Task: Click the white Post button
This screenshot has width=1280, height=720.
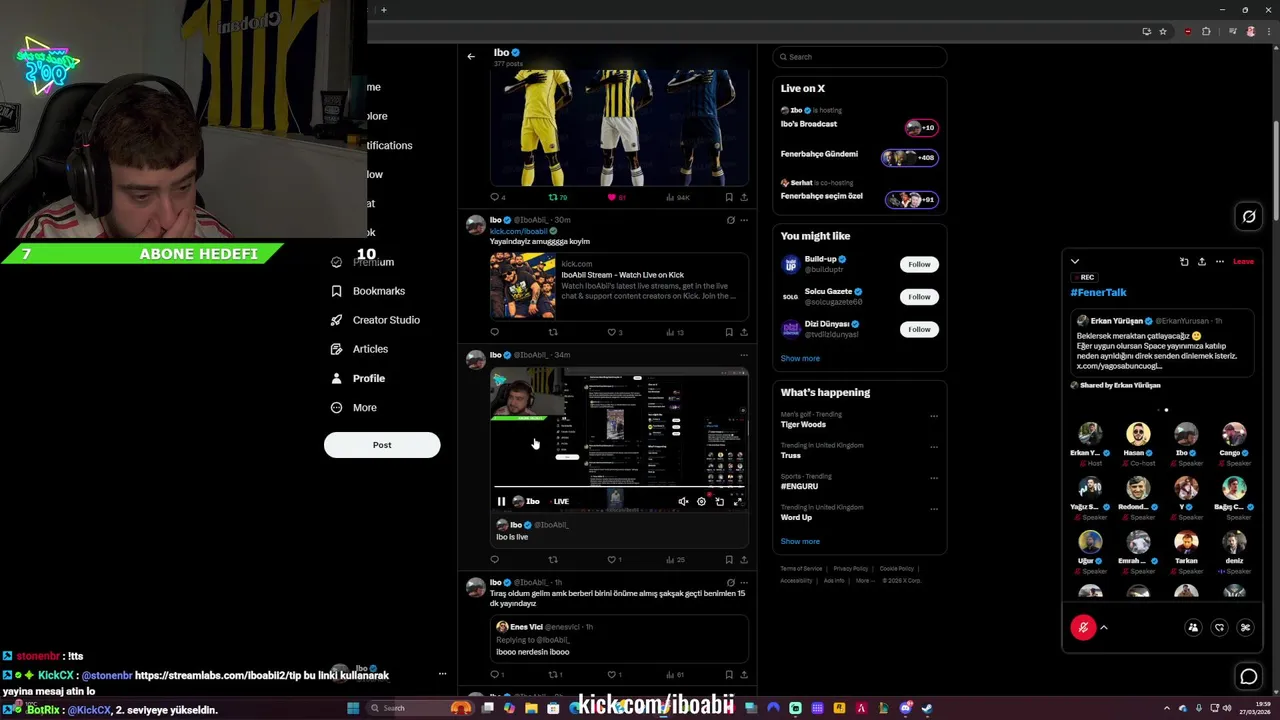Action: 382,445
